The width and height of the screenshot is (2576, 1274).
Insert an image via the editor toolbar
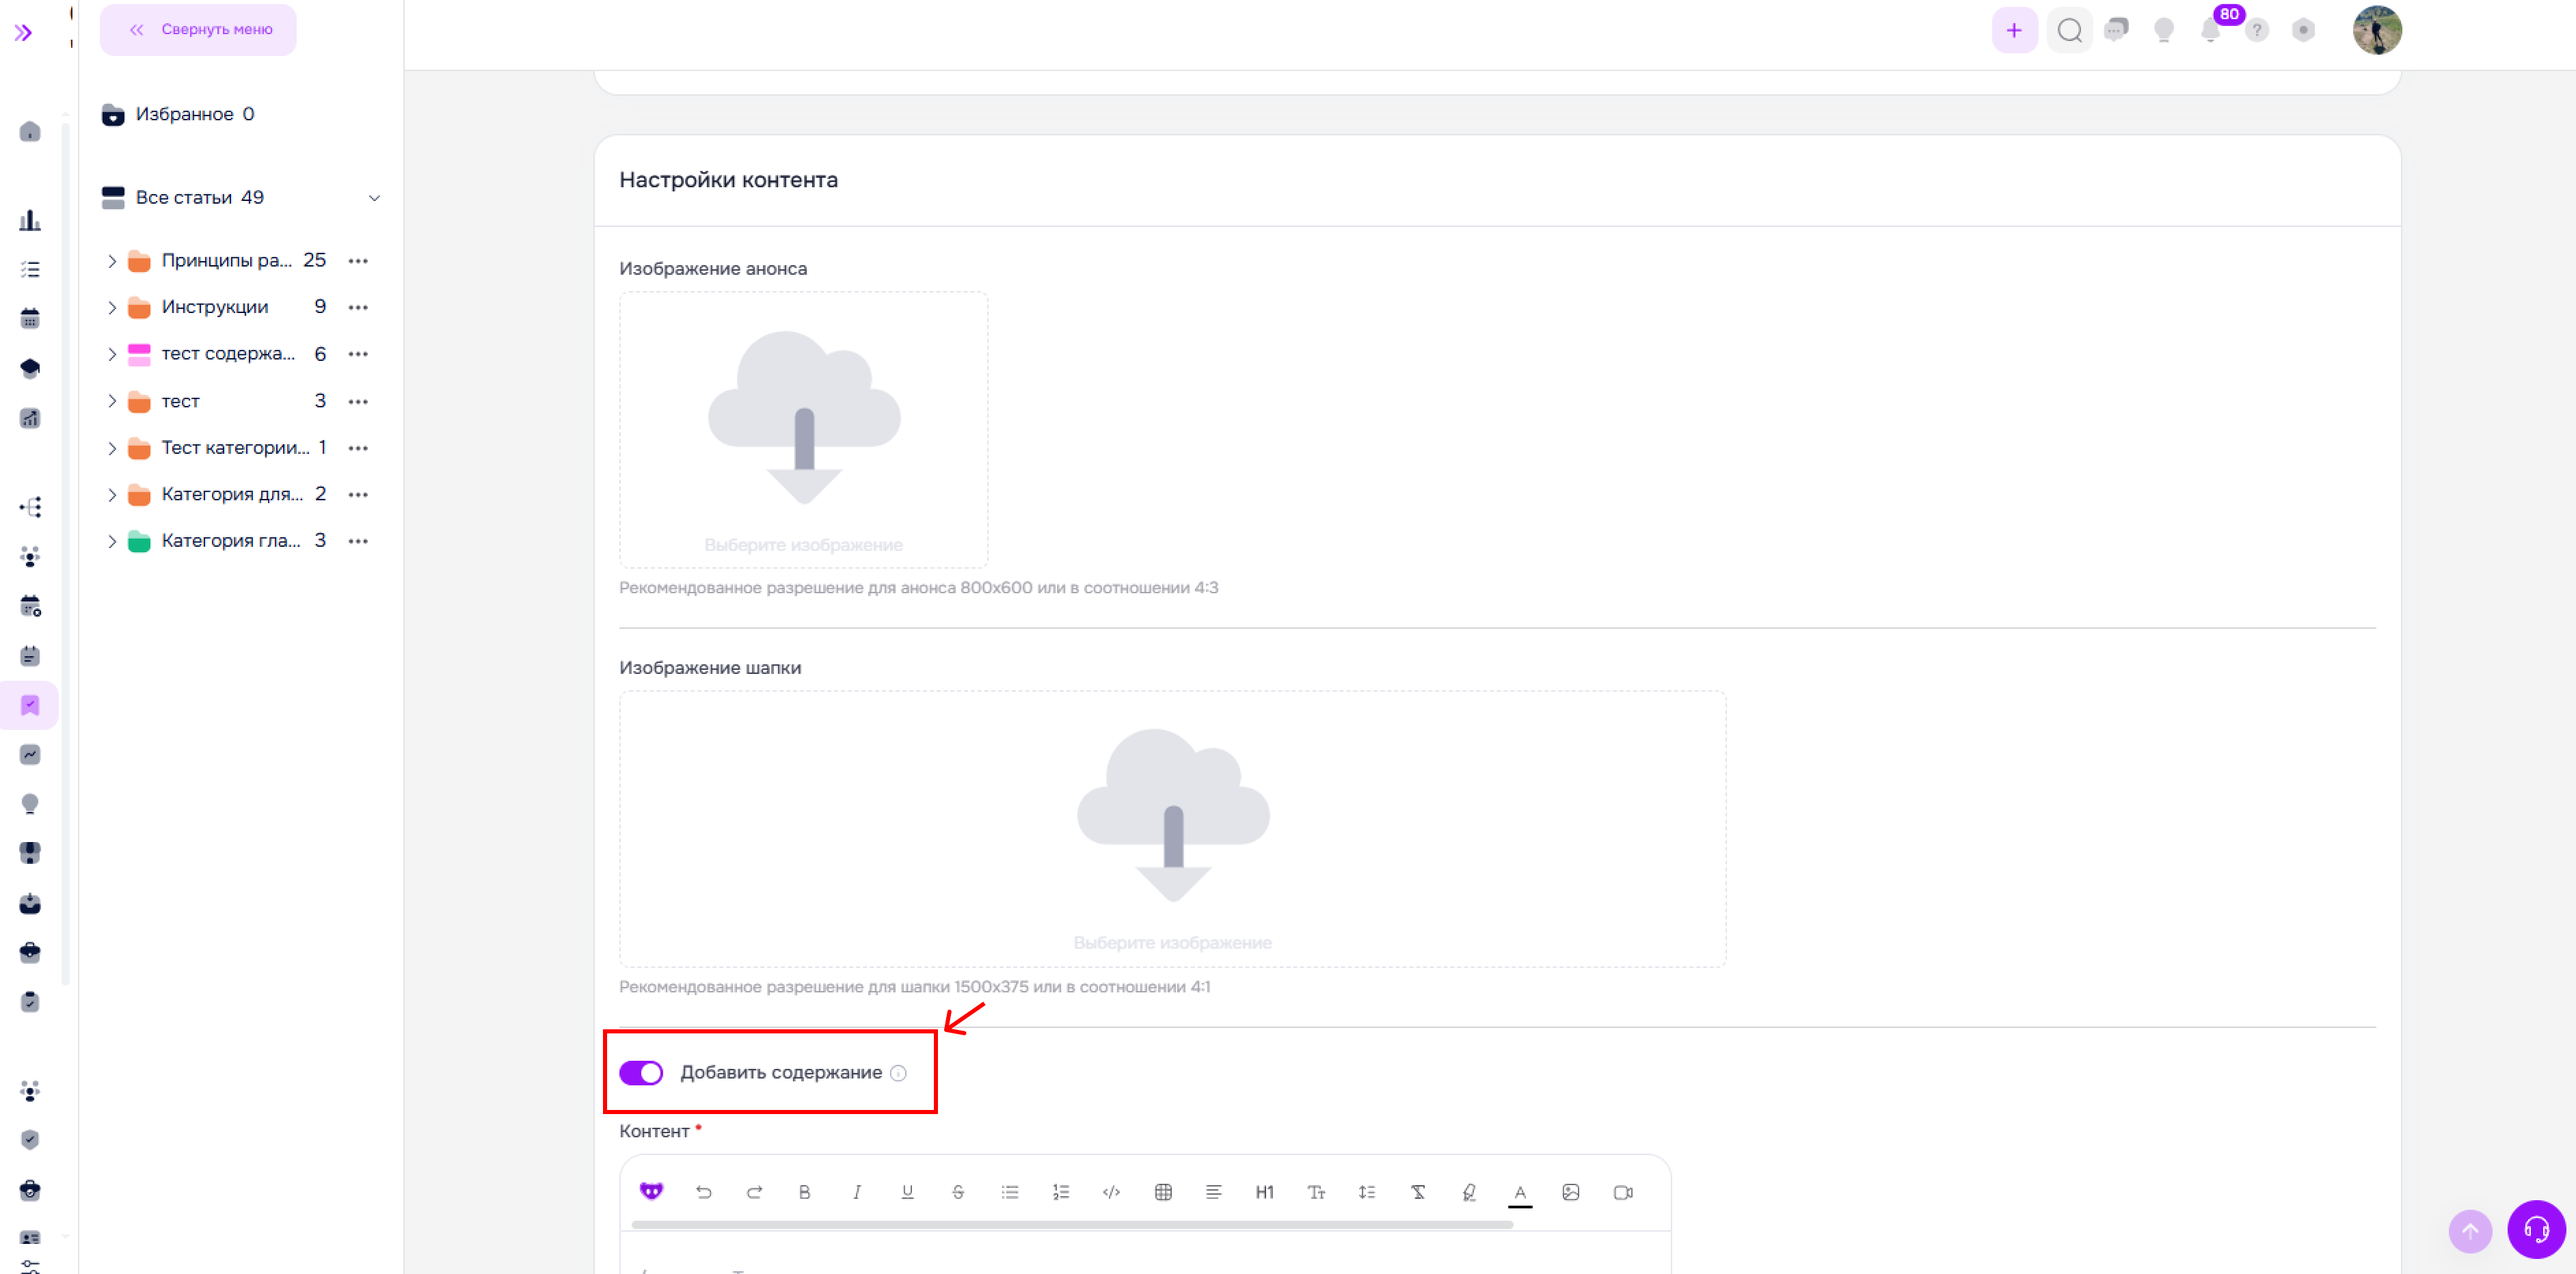(1571, 1192)
